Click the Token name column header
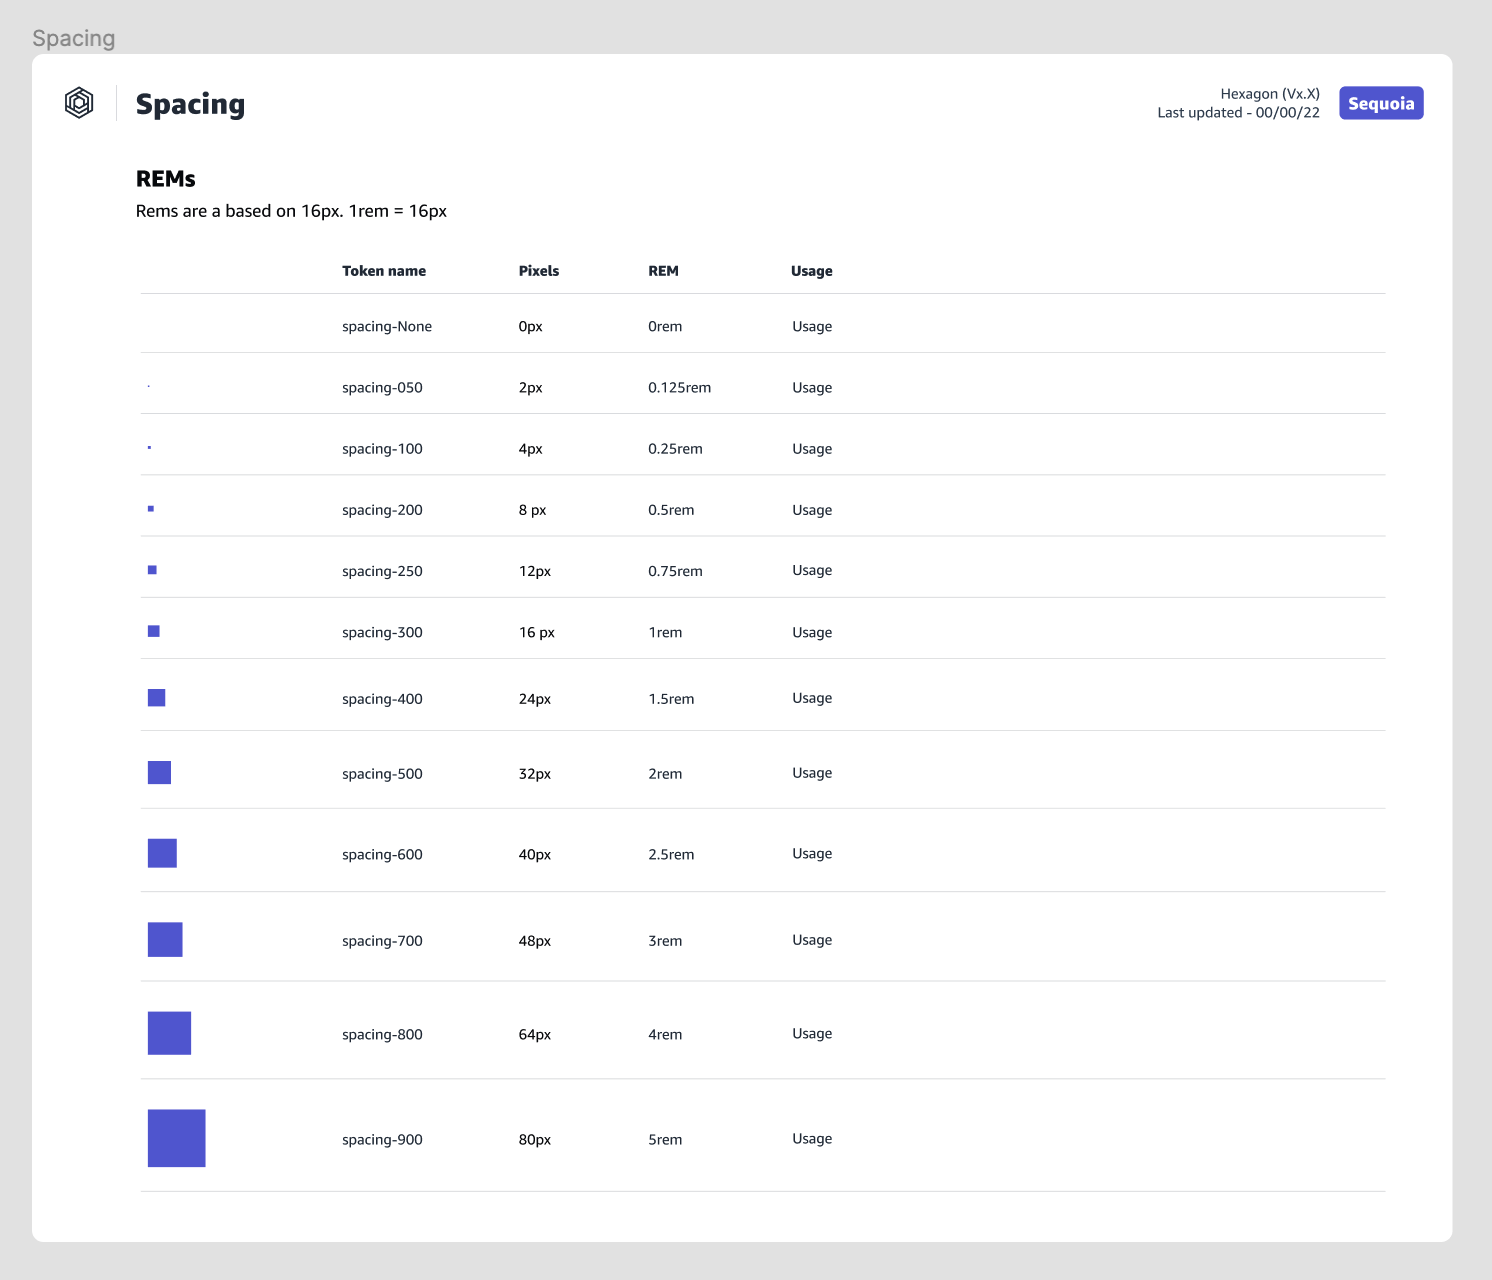Screen dimensions: 1492x1280 384,271
